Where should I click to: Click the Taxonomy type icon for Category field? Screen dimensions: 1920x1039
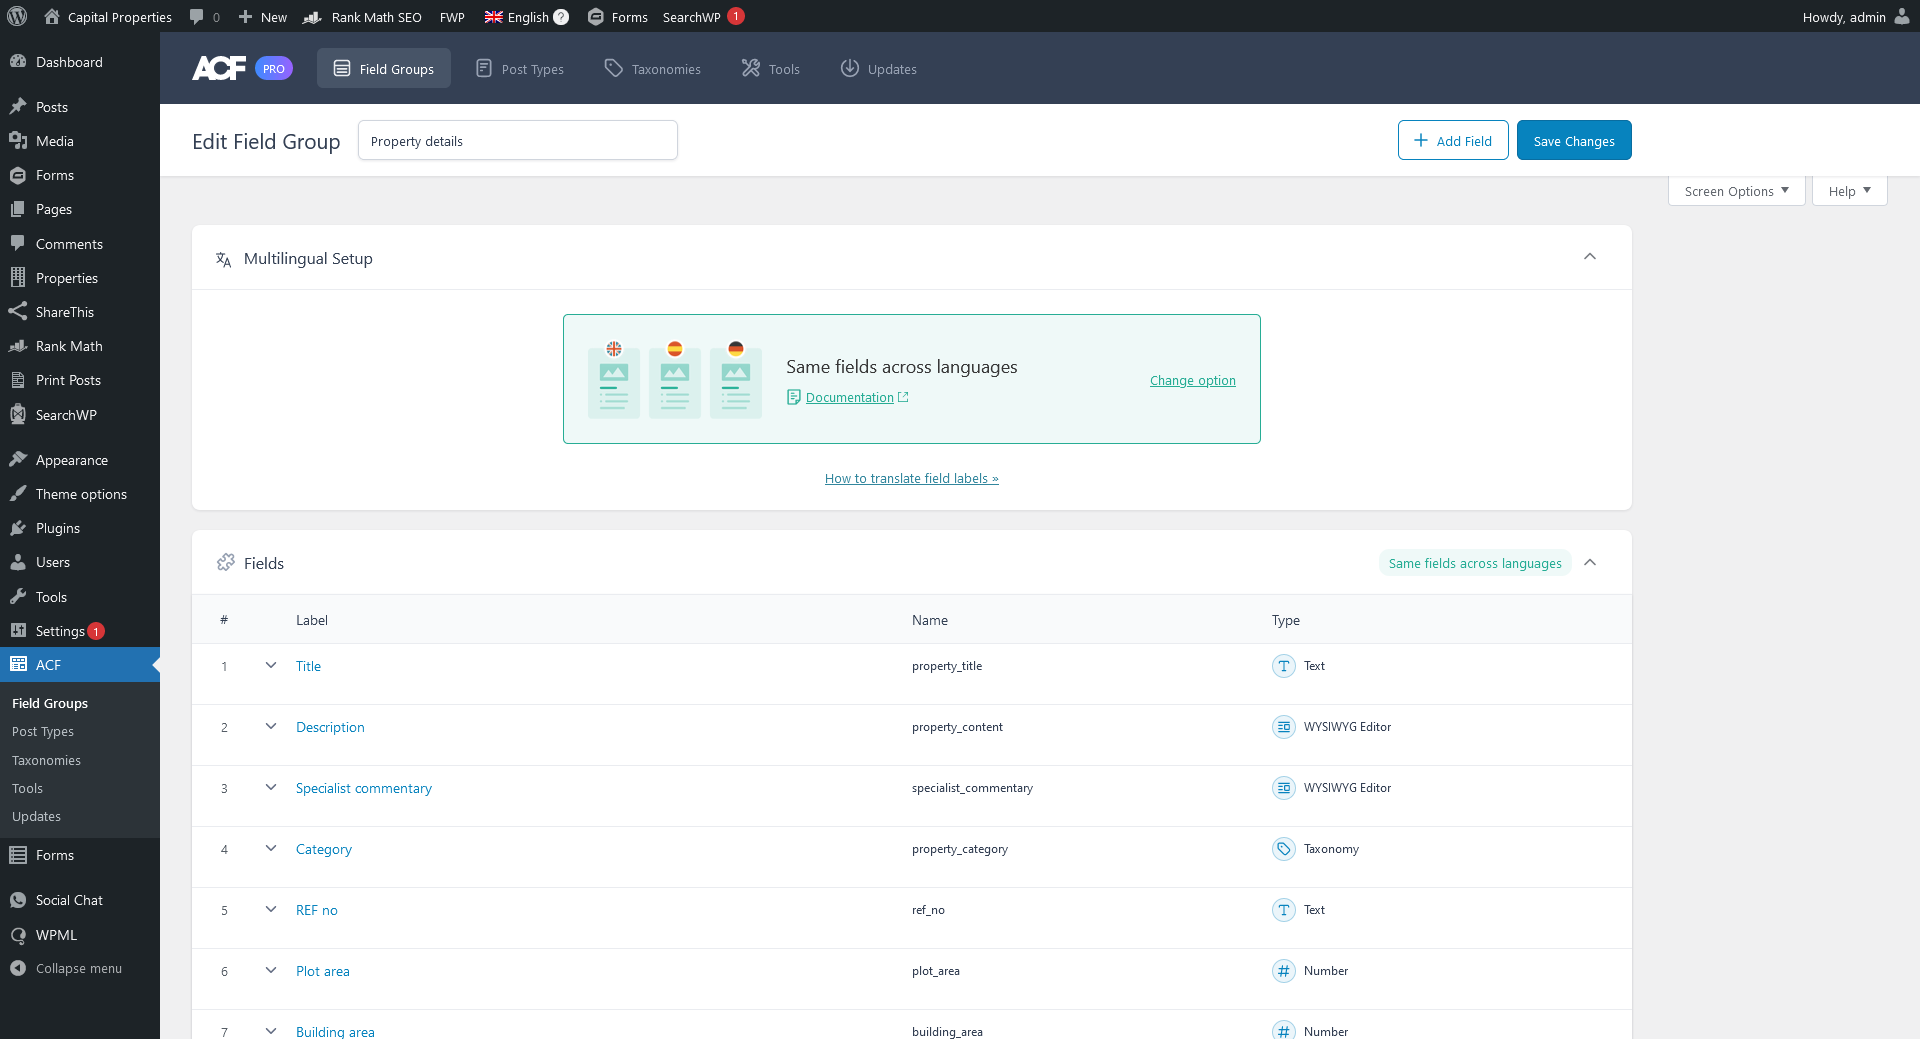[1283, 849]
